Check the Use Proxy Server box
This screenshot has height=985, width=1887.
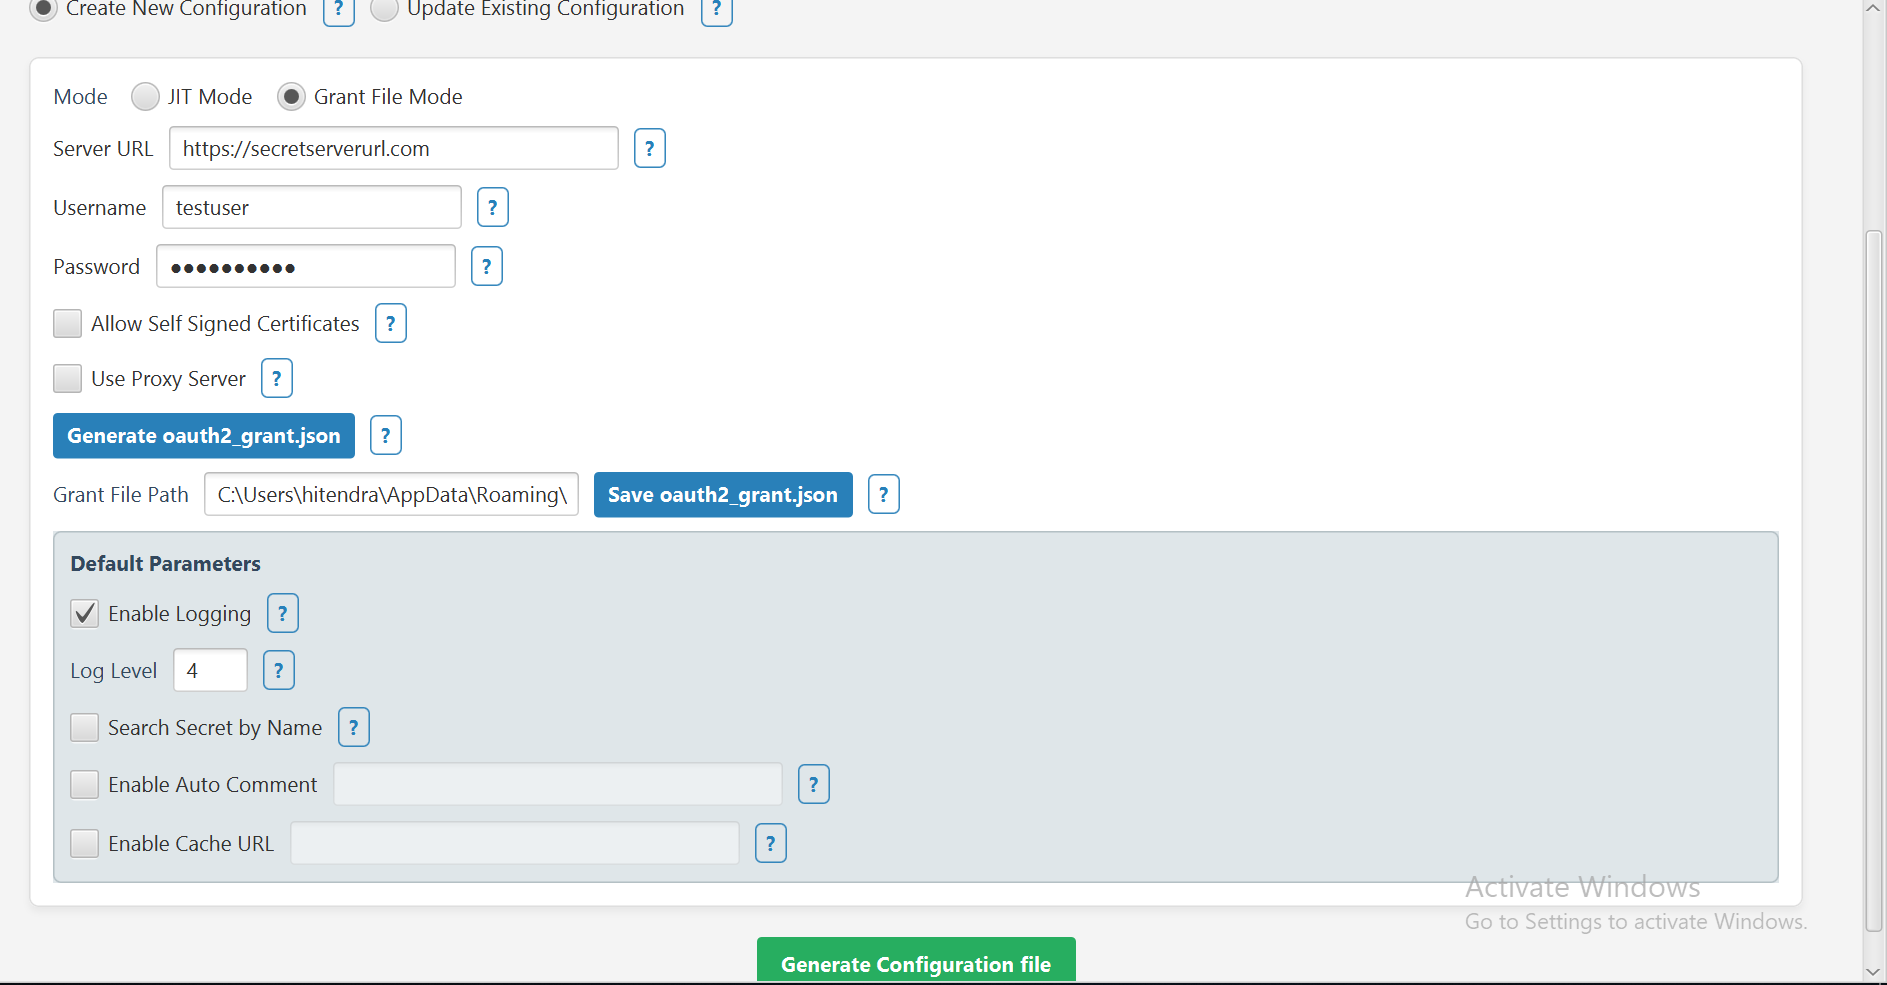pyautogui.click(x=67, y=379)
